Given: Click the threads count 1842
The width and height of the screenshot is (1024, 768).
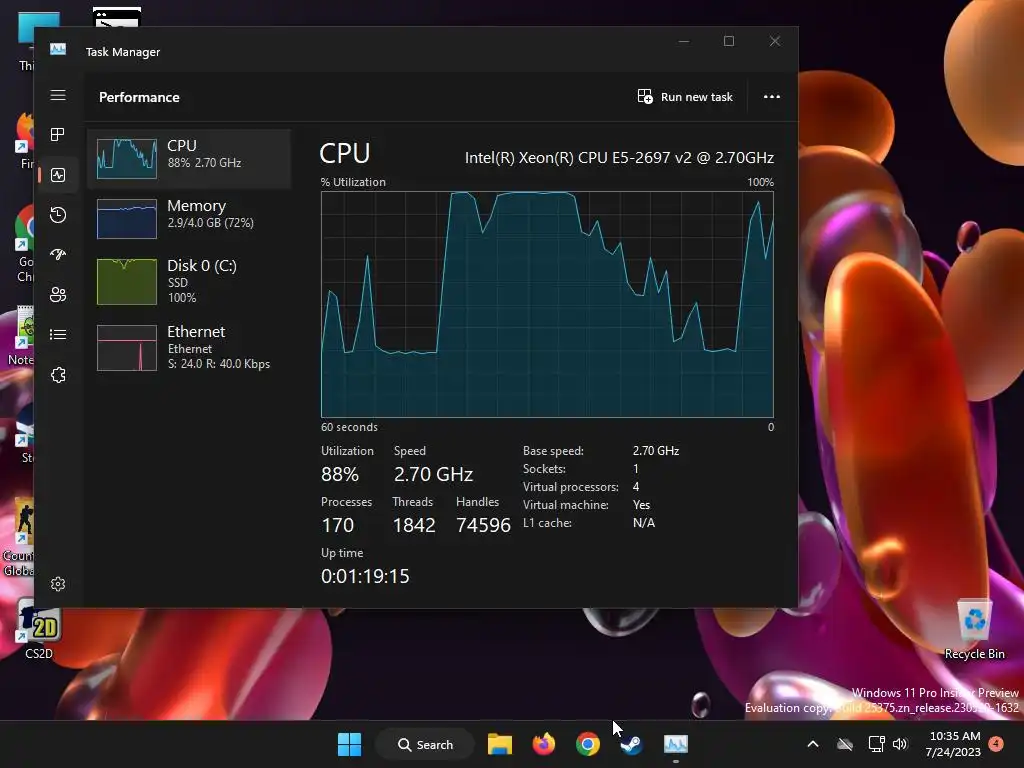Looking at the screenshot, I should point(413,525).
